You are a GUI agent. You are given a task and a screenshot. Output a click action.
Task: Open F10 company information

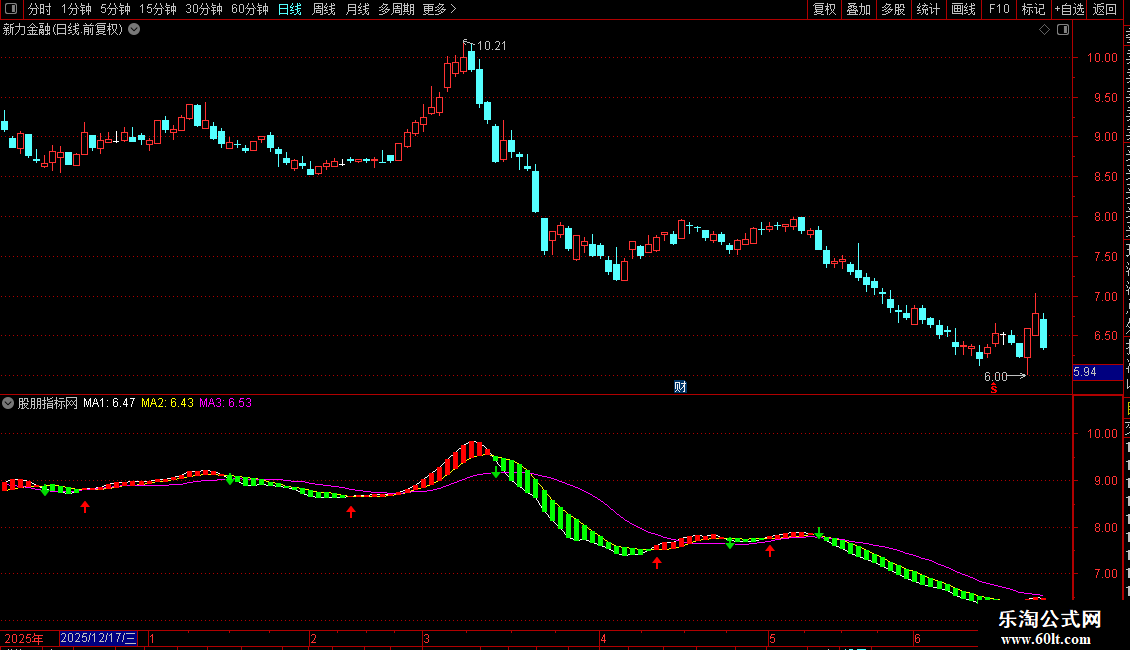pyautogui.click(x=999, y=9)
